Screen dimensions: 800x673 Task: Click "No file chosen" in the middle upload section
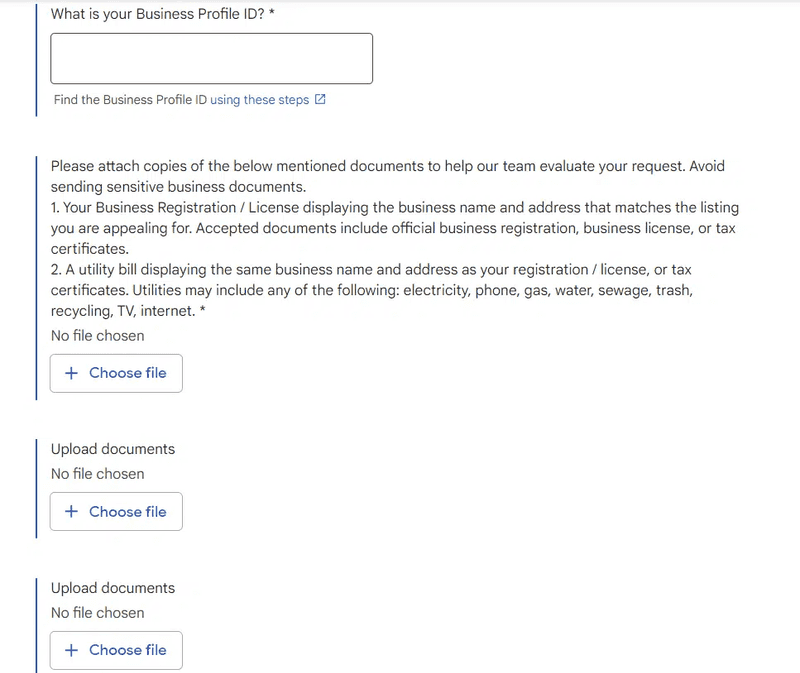click(98, 474)
